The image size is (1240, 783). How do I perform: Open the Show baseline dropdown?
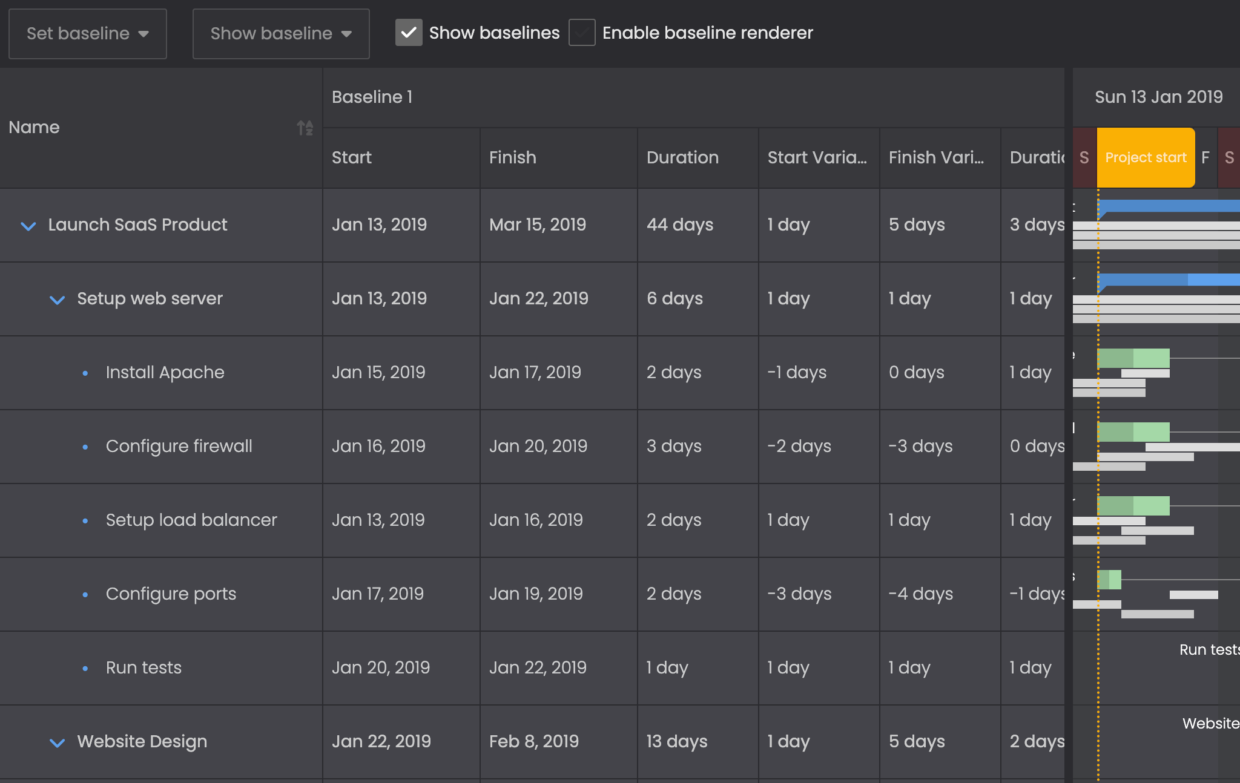point(280,32)
